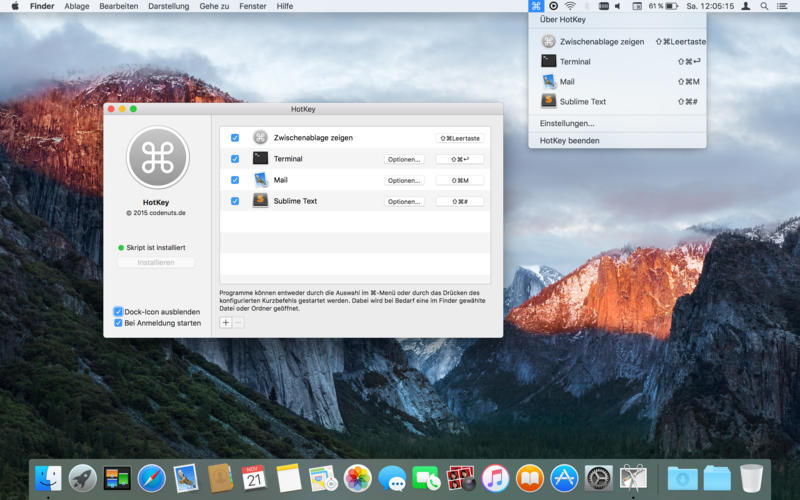Click the user account silhouette in menu bar

pos(745,6)
